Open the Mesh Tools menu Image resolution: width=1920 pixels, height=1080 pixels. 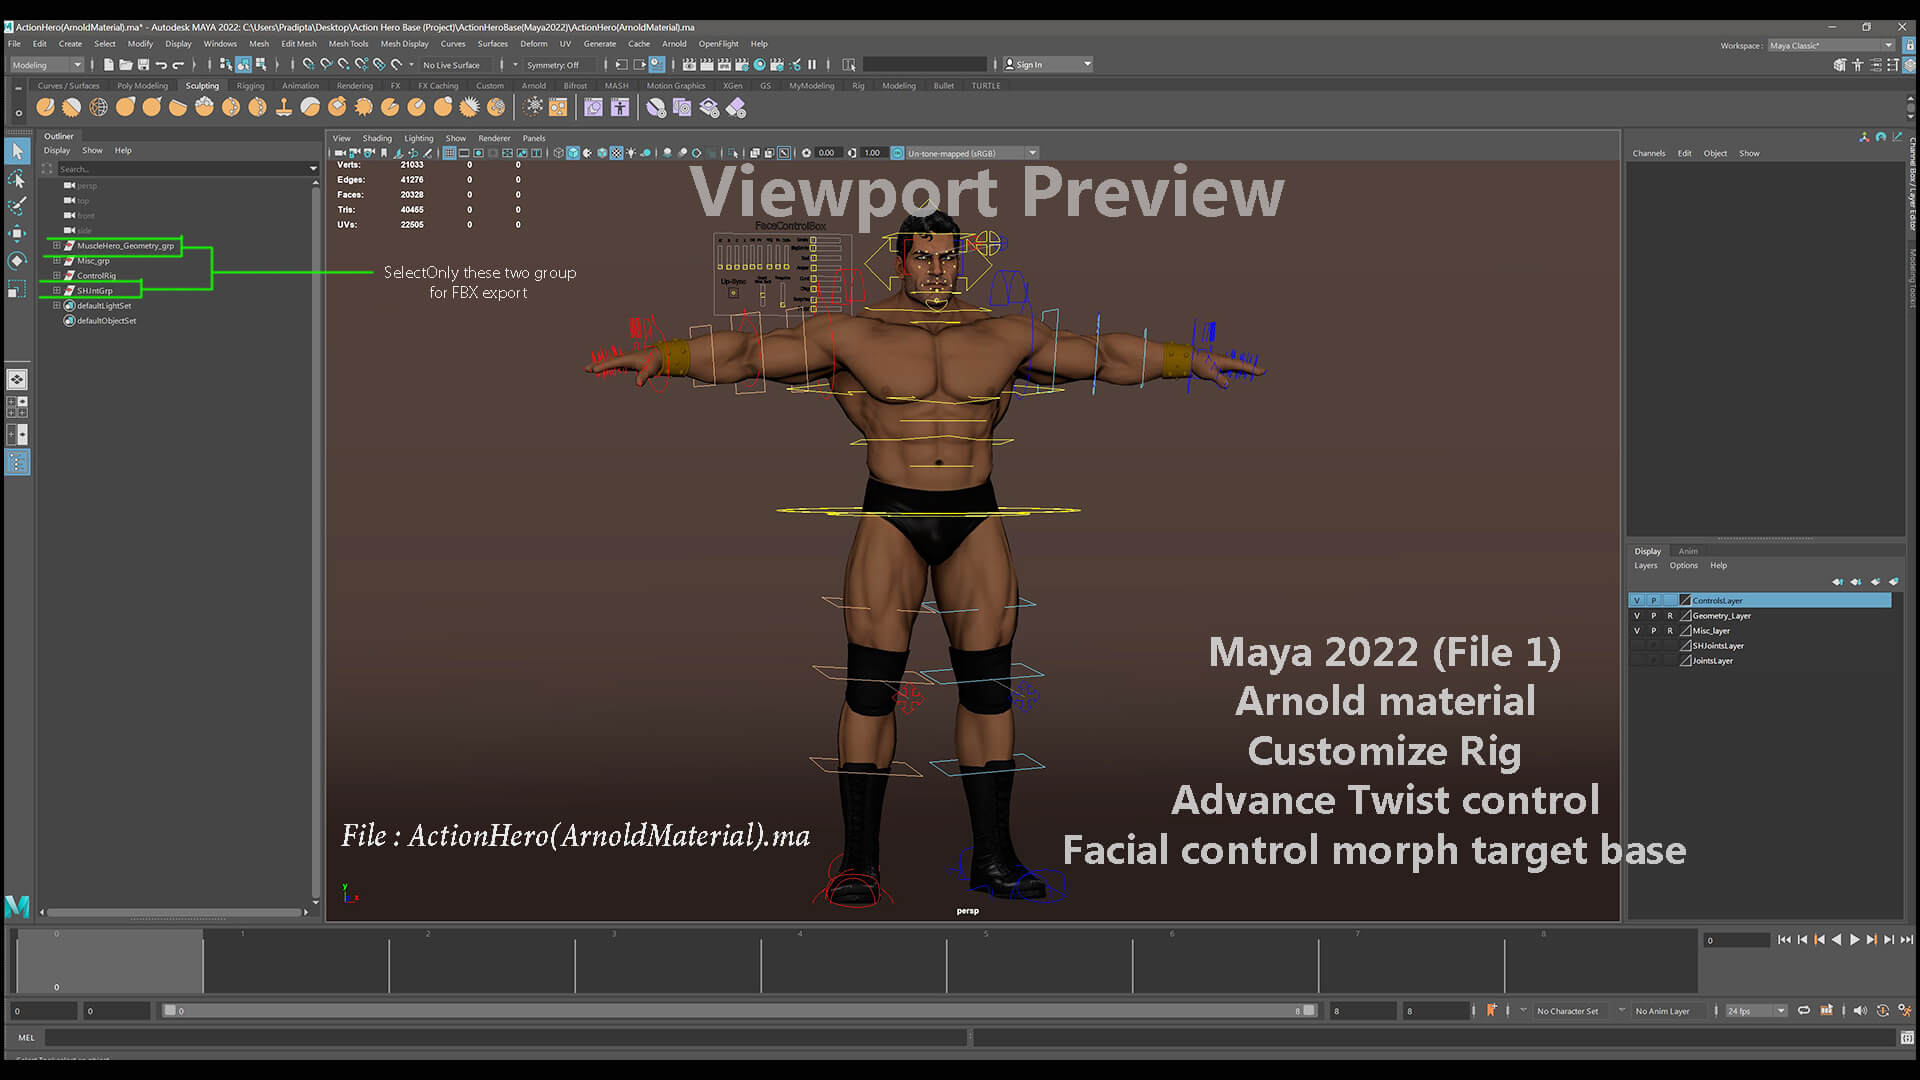(x=348, y=44)
